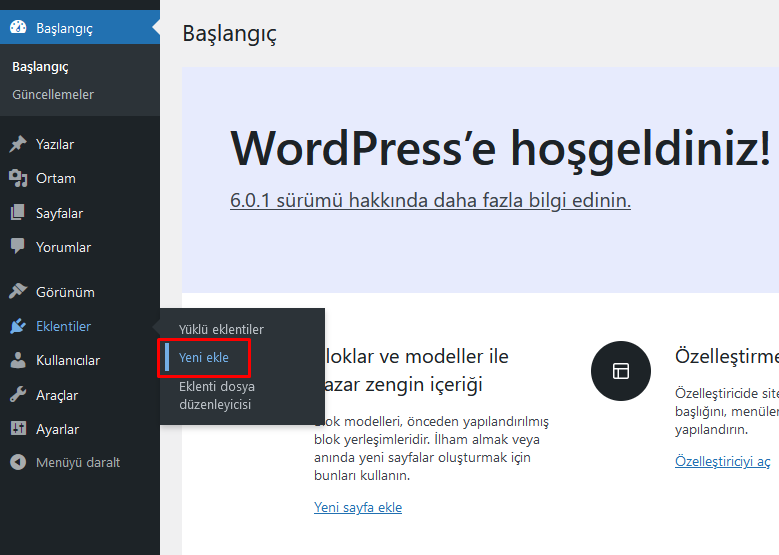Viewport: 779px width, 555px height.
Task: Follow the 6.0.1 sürümü hakkında link
Action: point(430,200)
